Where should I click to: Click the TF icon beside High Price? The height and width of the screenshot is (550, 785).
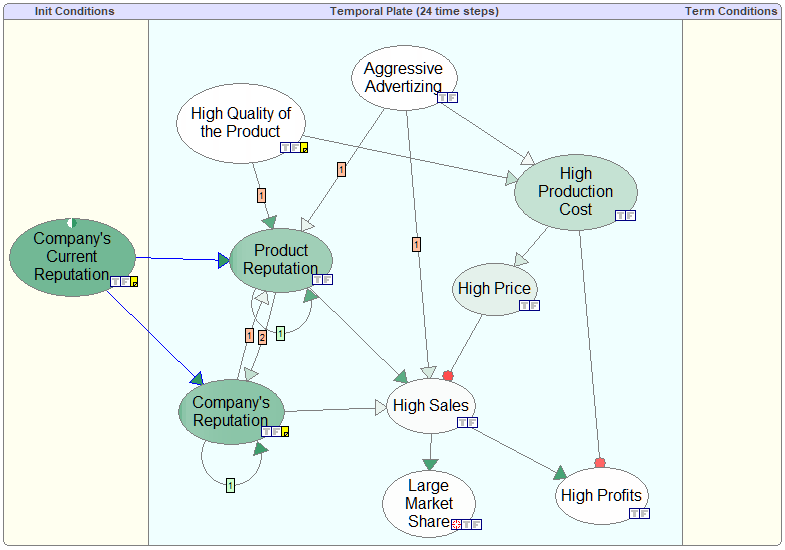coord(529,305)
